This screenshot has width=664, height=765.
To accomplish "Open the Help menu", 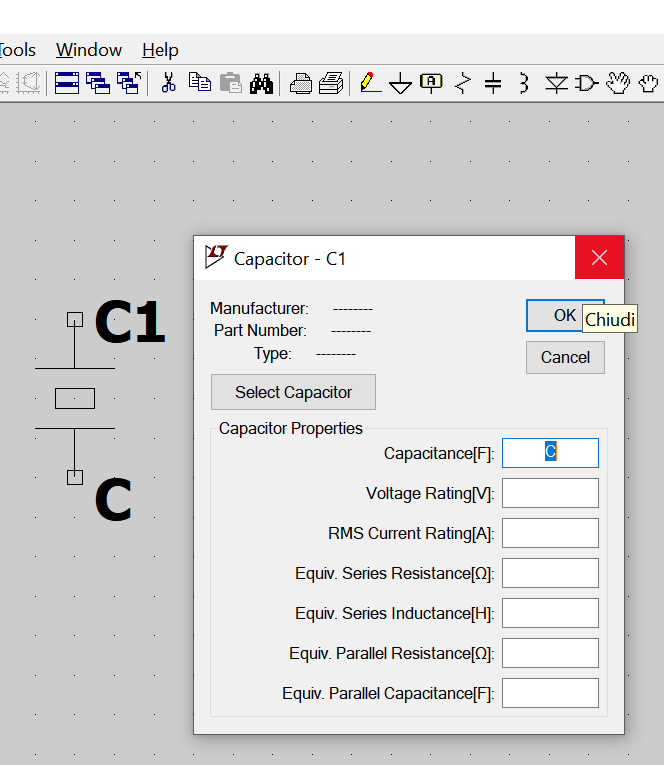I will point(160,50).
